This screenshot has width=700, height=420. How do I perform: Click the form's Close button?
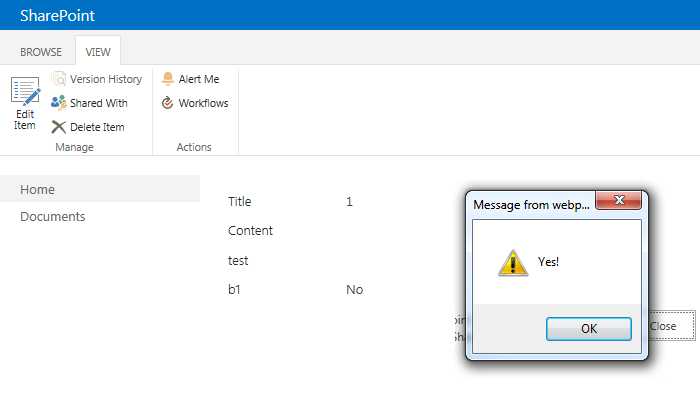coord(663,326)
